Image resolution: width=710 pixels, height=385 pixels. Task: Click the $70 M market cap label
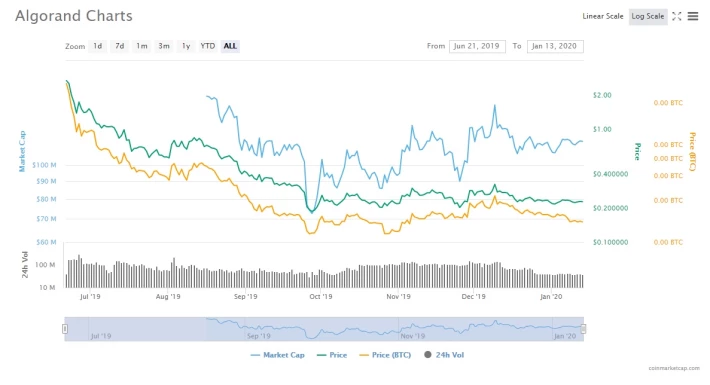tap(46, 219)
